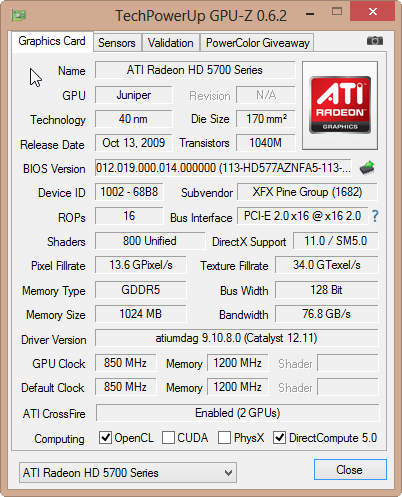This screenshot has width=402, height=497.
Task: Click the GPU-Z app icon in title bar
Action: [x=19, y=15]
